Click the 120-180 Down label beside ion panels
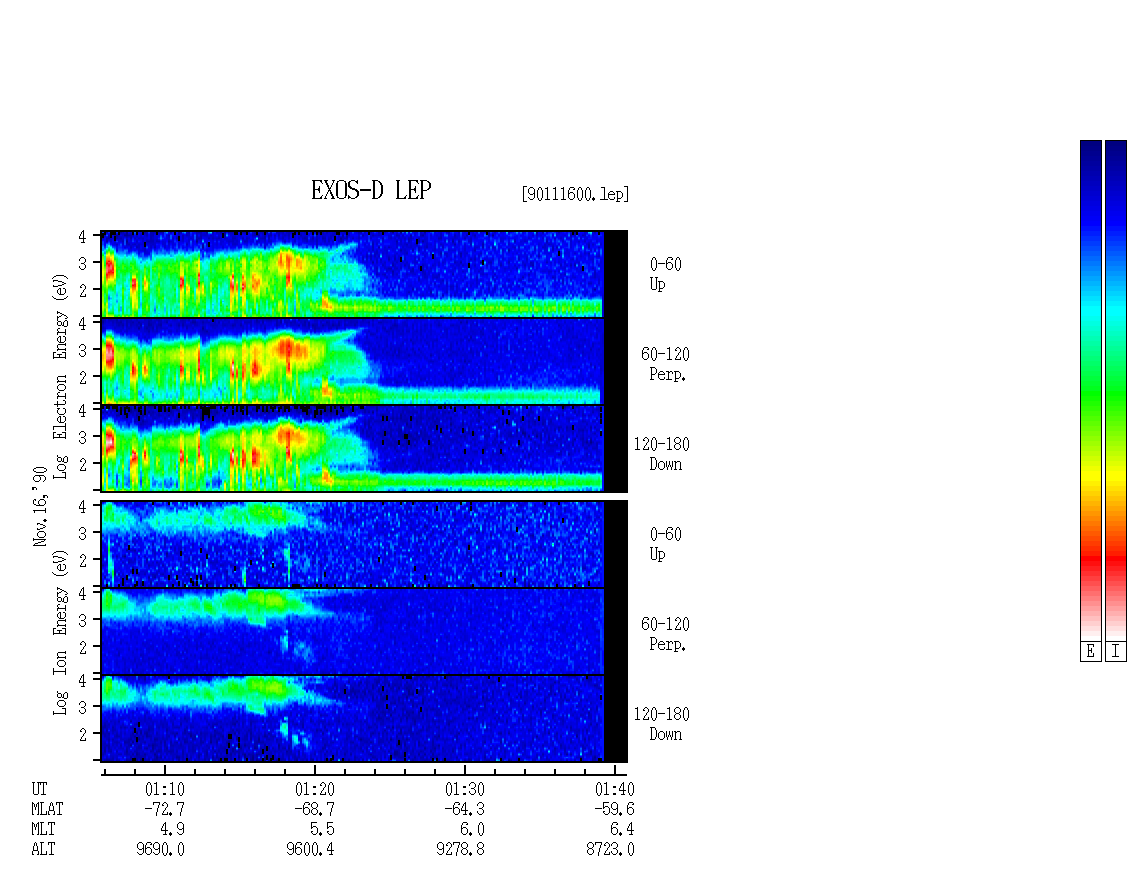The image size is (1130, 875). (662, 724)
